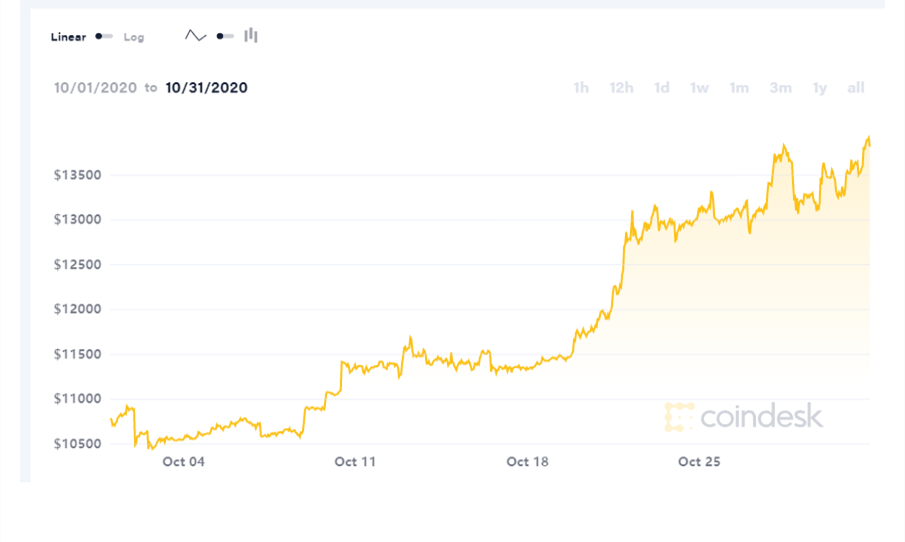Toggle the Linear/Log scale switch
This screenshot has height=542, width=905.
[x=104, y=37]
